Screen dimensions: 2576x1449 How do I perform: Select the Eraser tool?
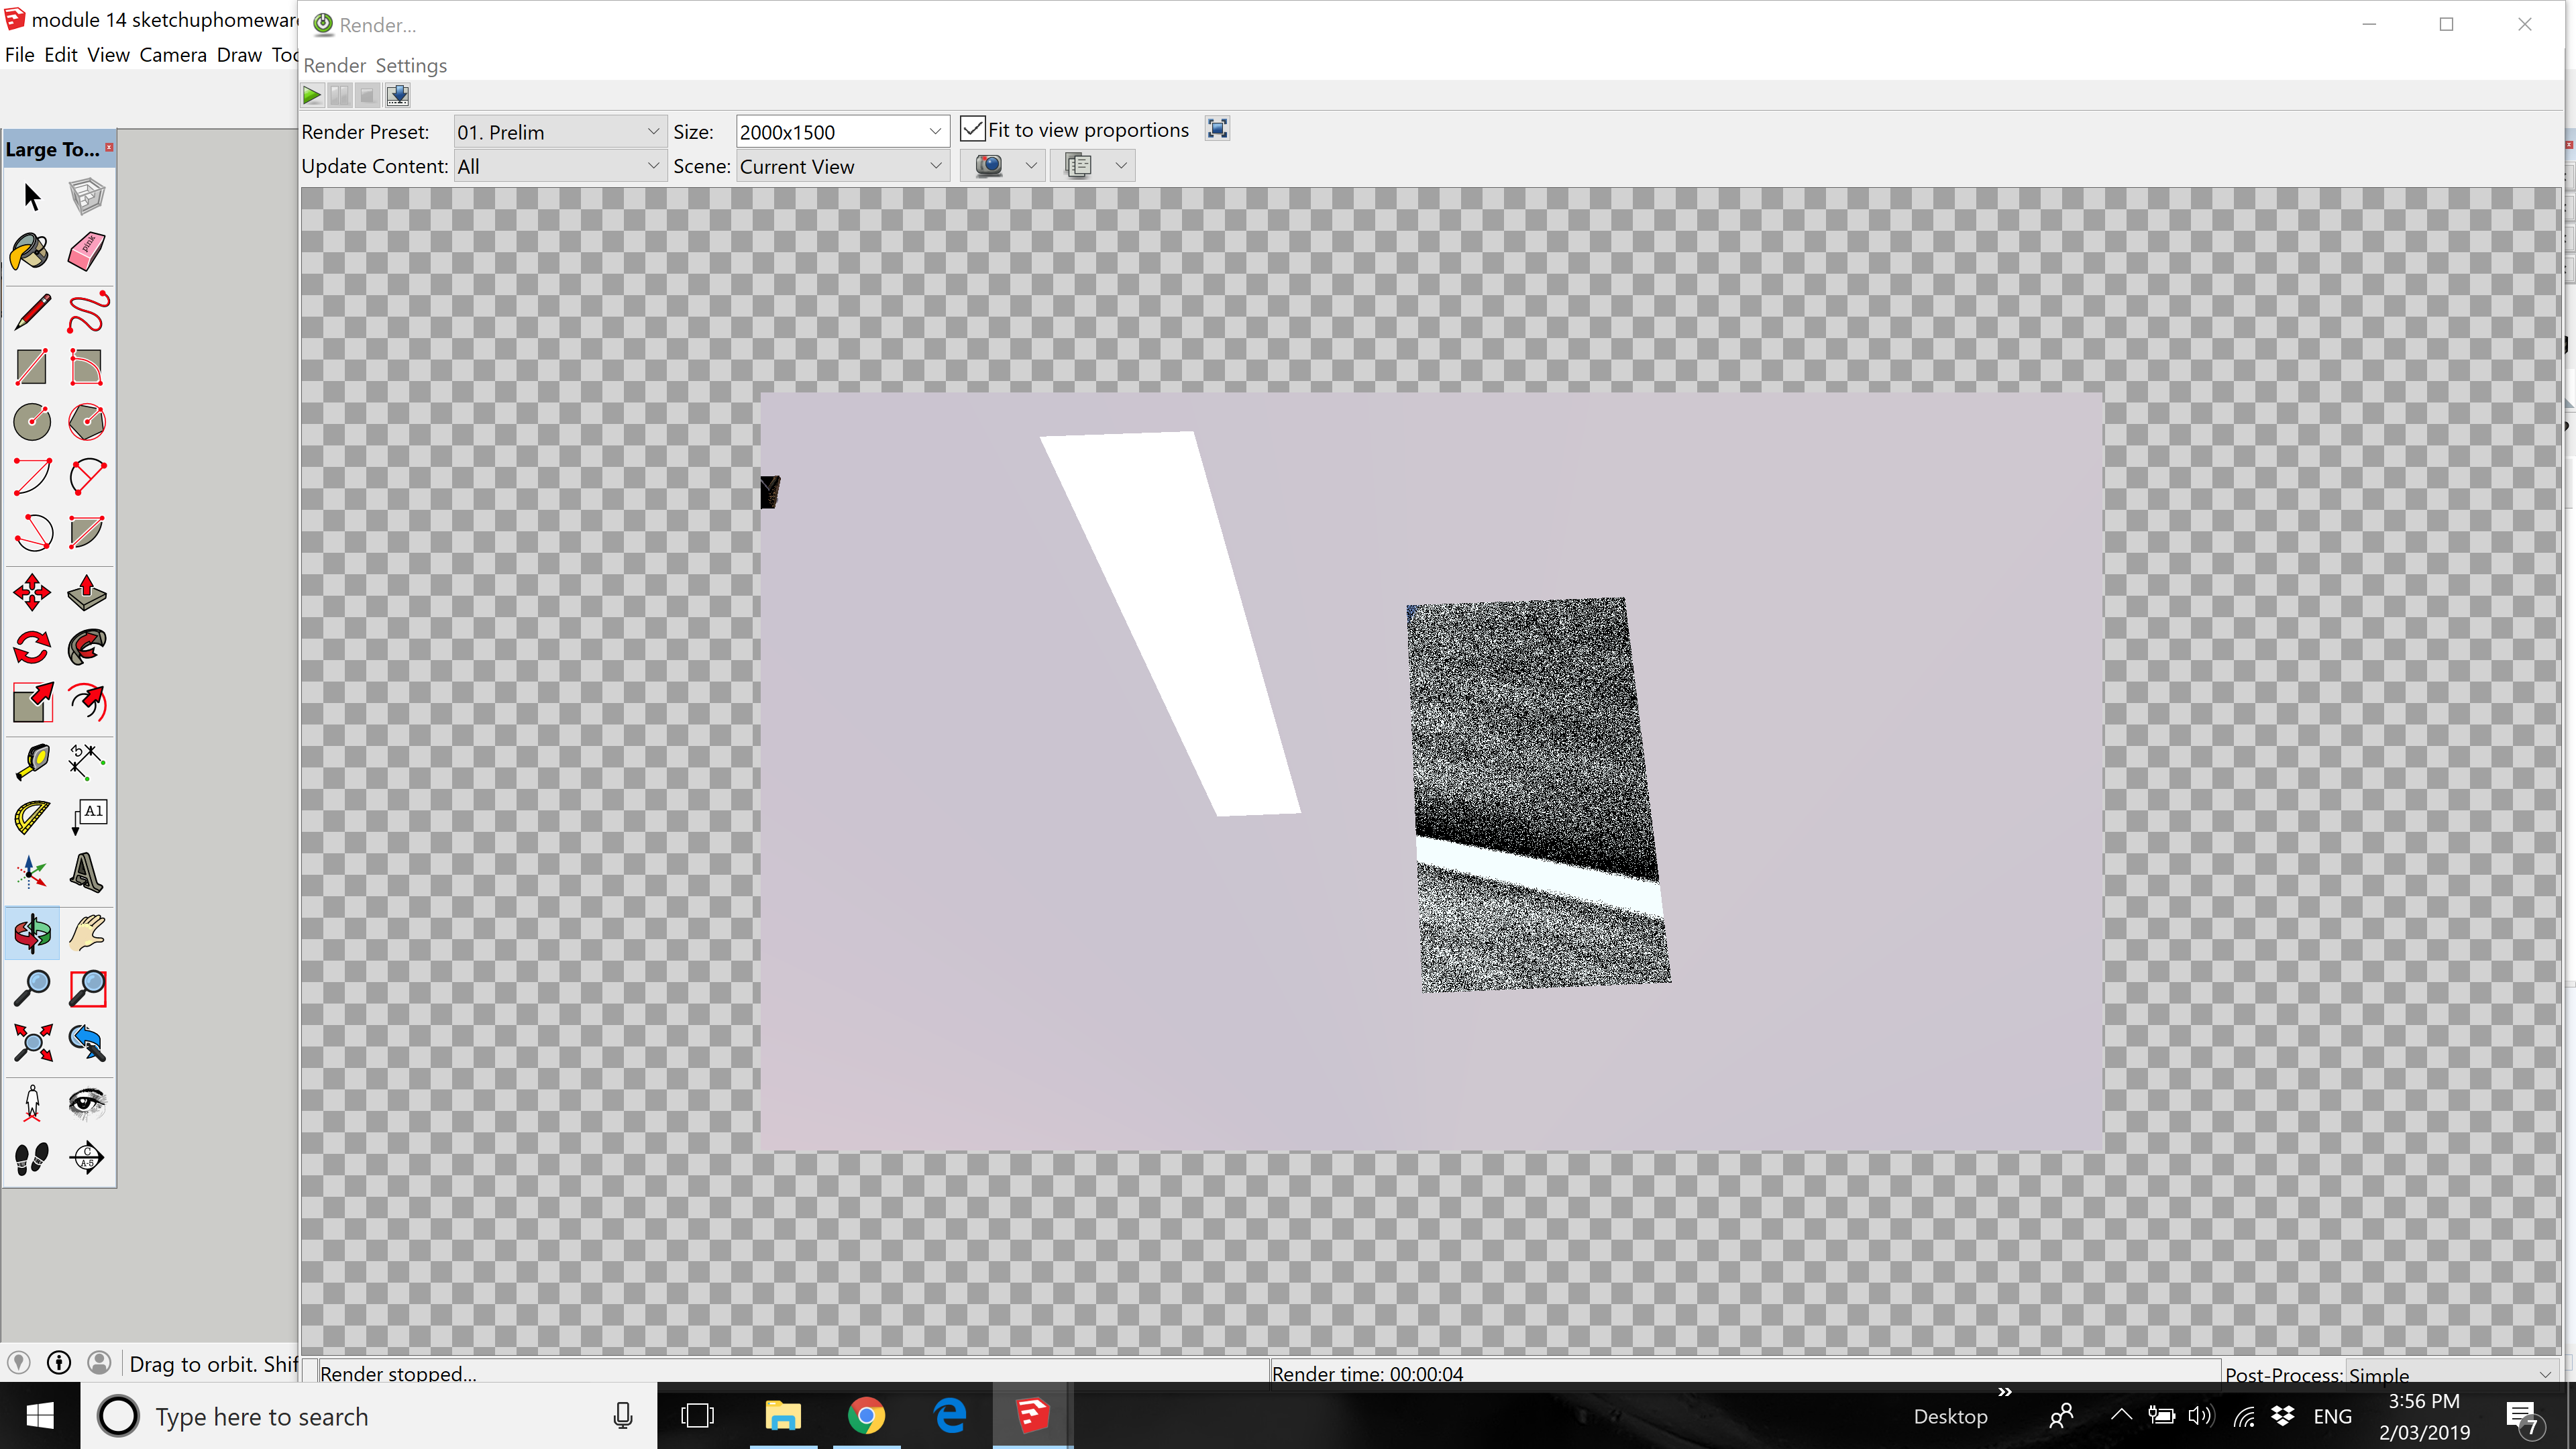pos(87,252)
